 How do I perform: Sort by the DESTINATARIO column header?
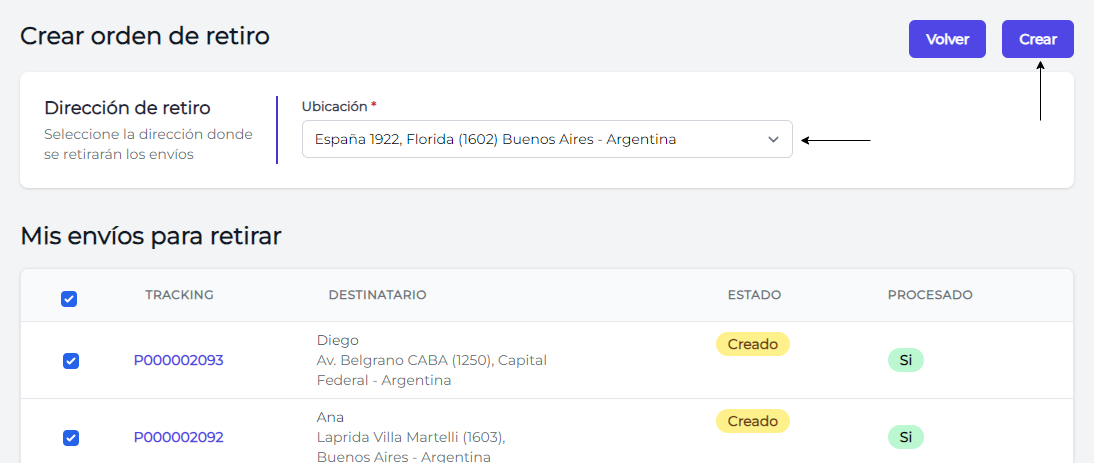pos(377,295)
